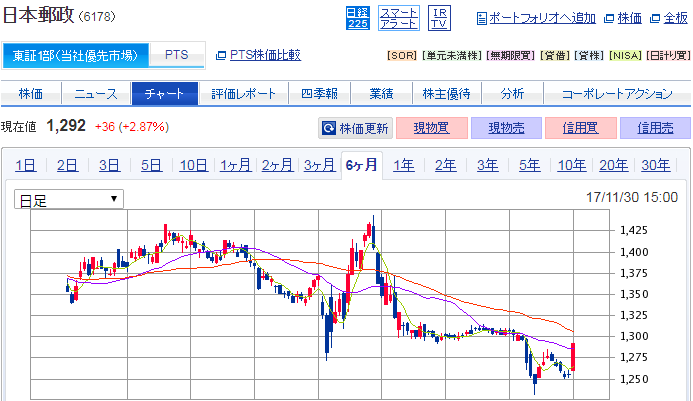Select the 2日 chart period
The width and height of the screenshot is (693, 401).
pos(67,166)
